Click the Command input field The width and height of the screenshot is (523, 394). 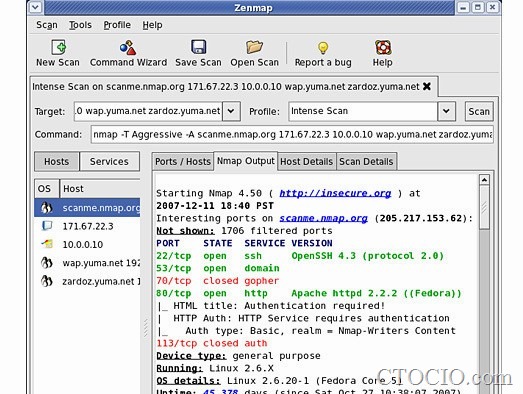click(x=292, y=134)
